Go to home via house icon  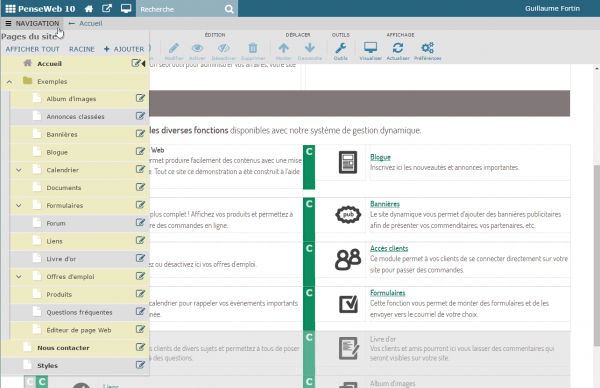pos(89,8)
